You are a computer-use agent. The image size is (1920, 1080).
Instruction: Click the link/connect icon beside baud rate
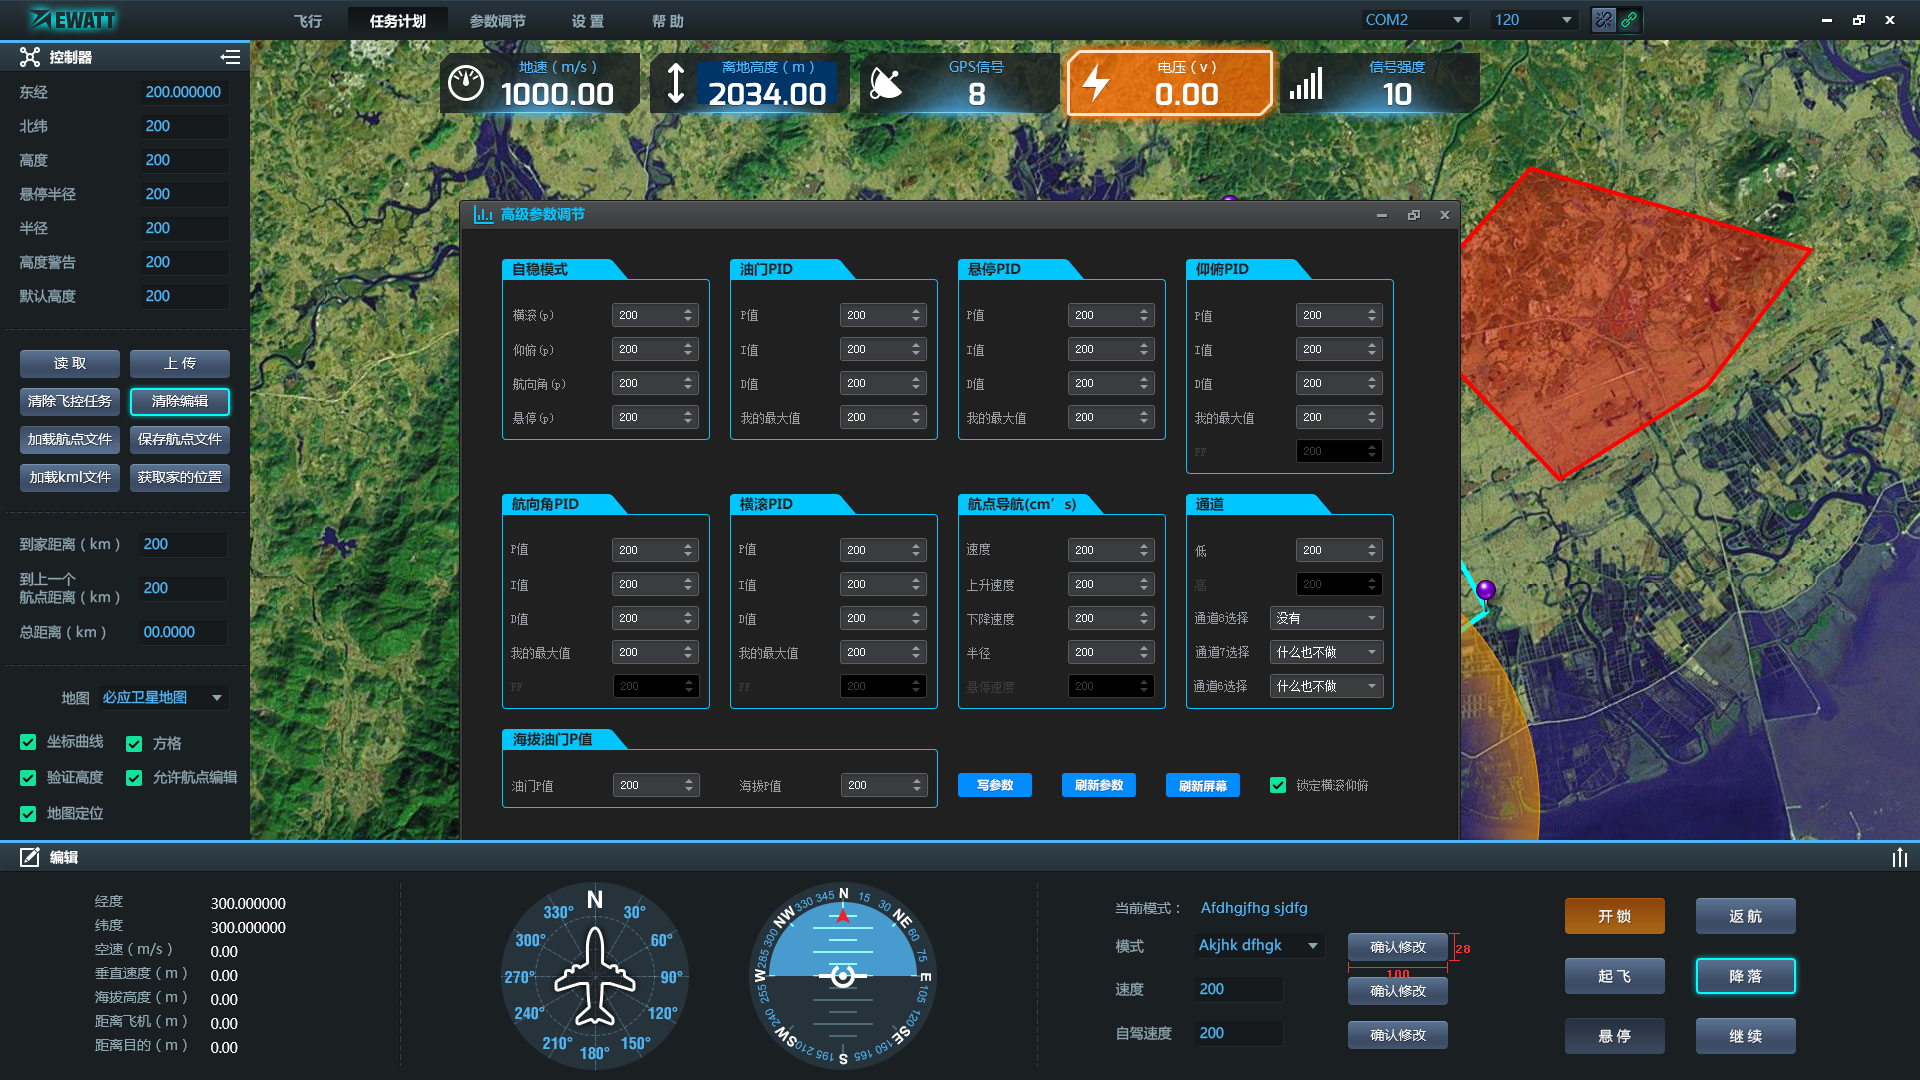coord(1629,20)
